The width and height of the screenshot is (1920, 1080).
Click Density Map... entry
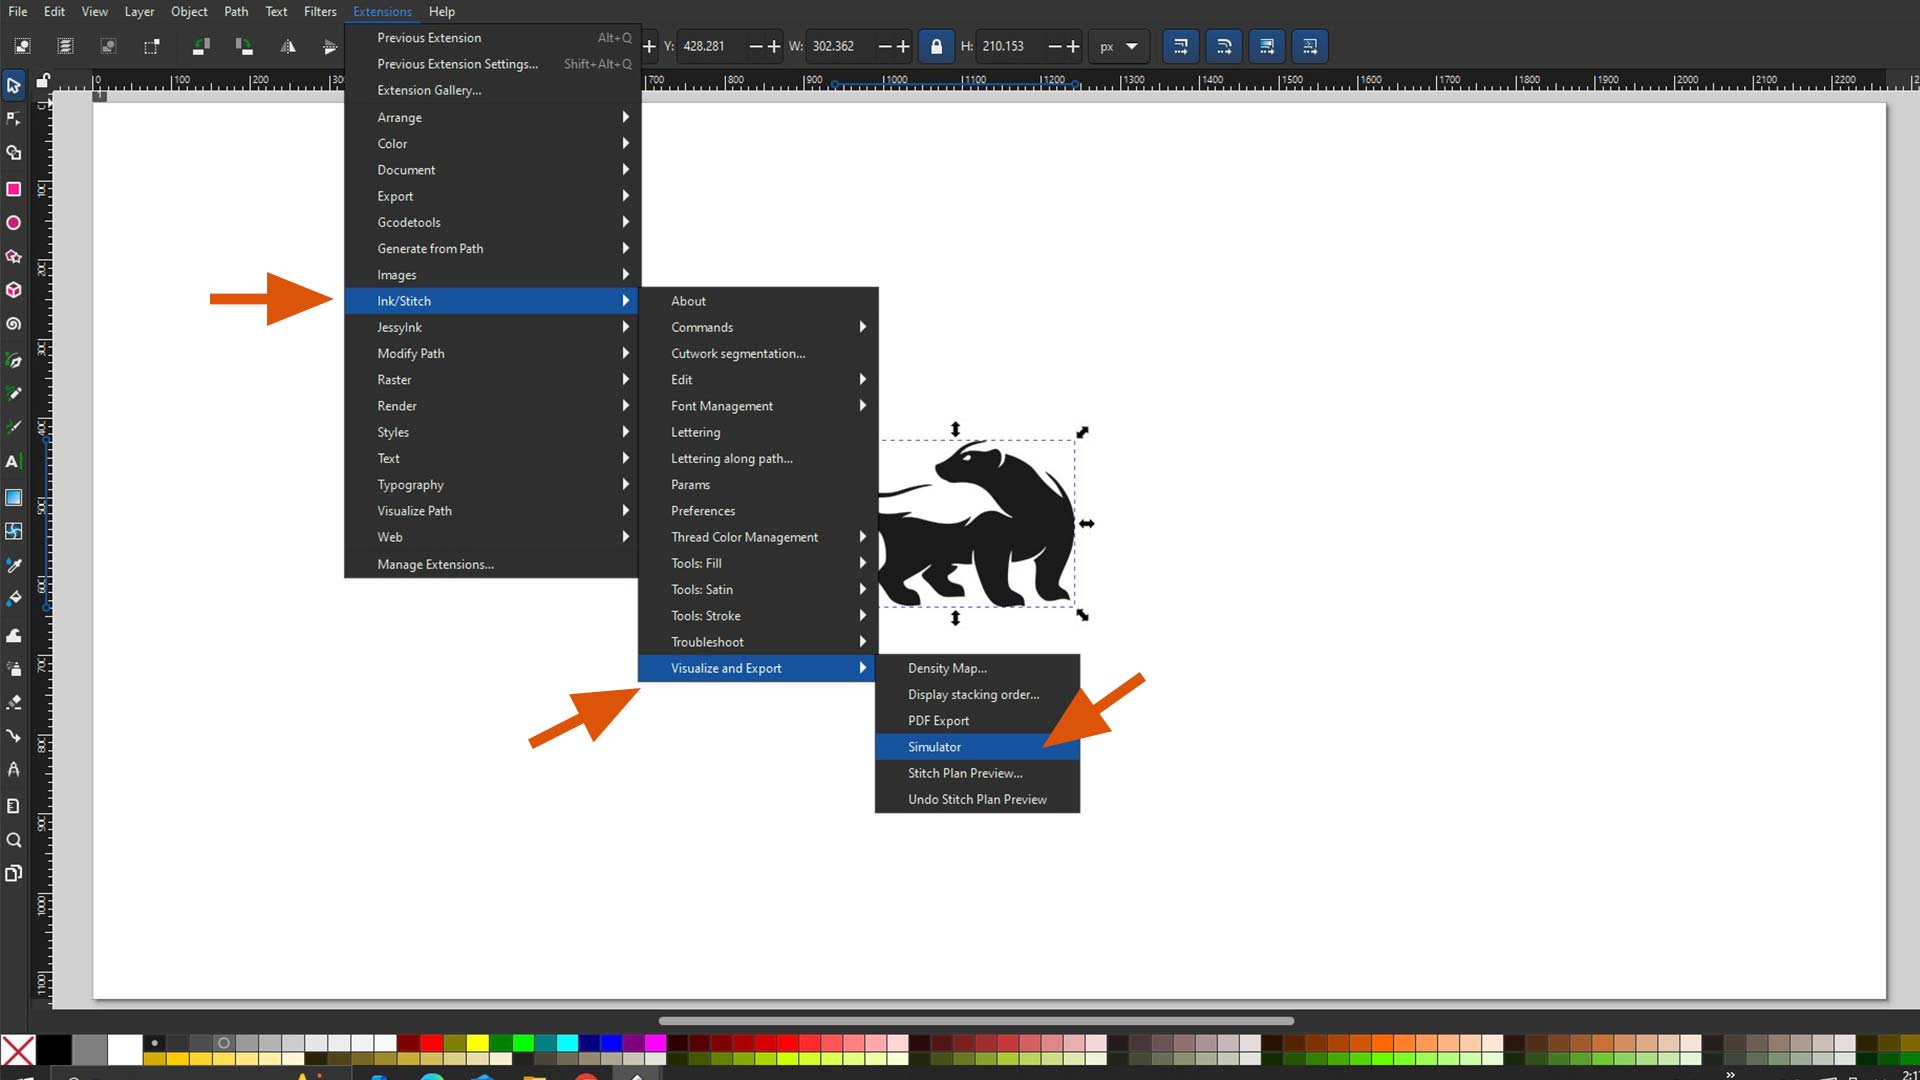tap(977, 668)
